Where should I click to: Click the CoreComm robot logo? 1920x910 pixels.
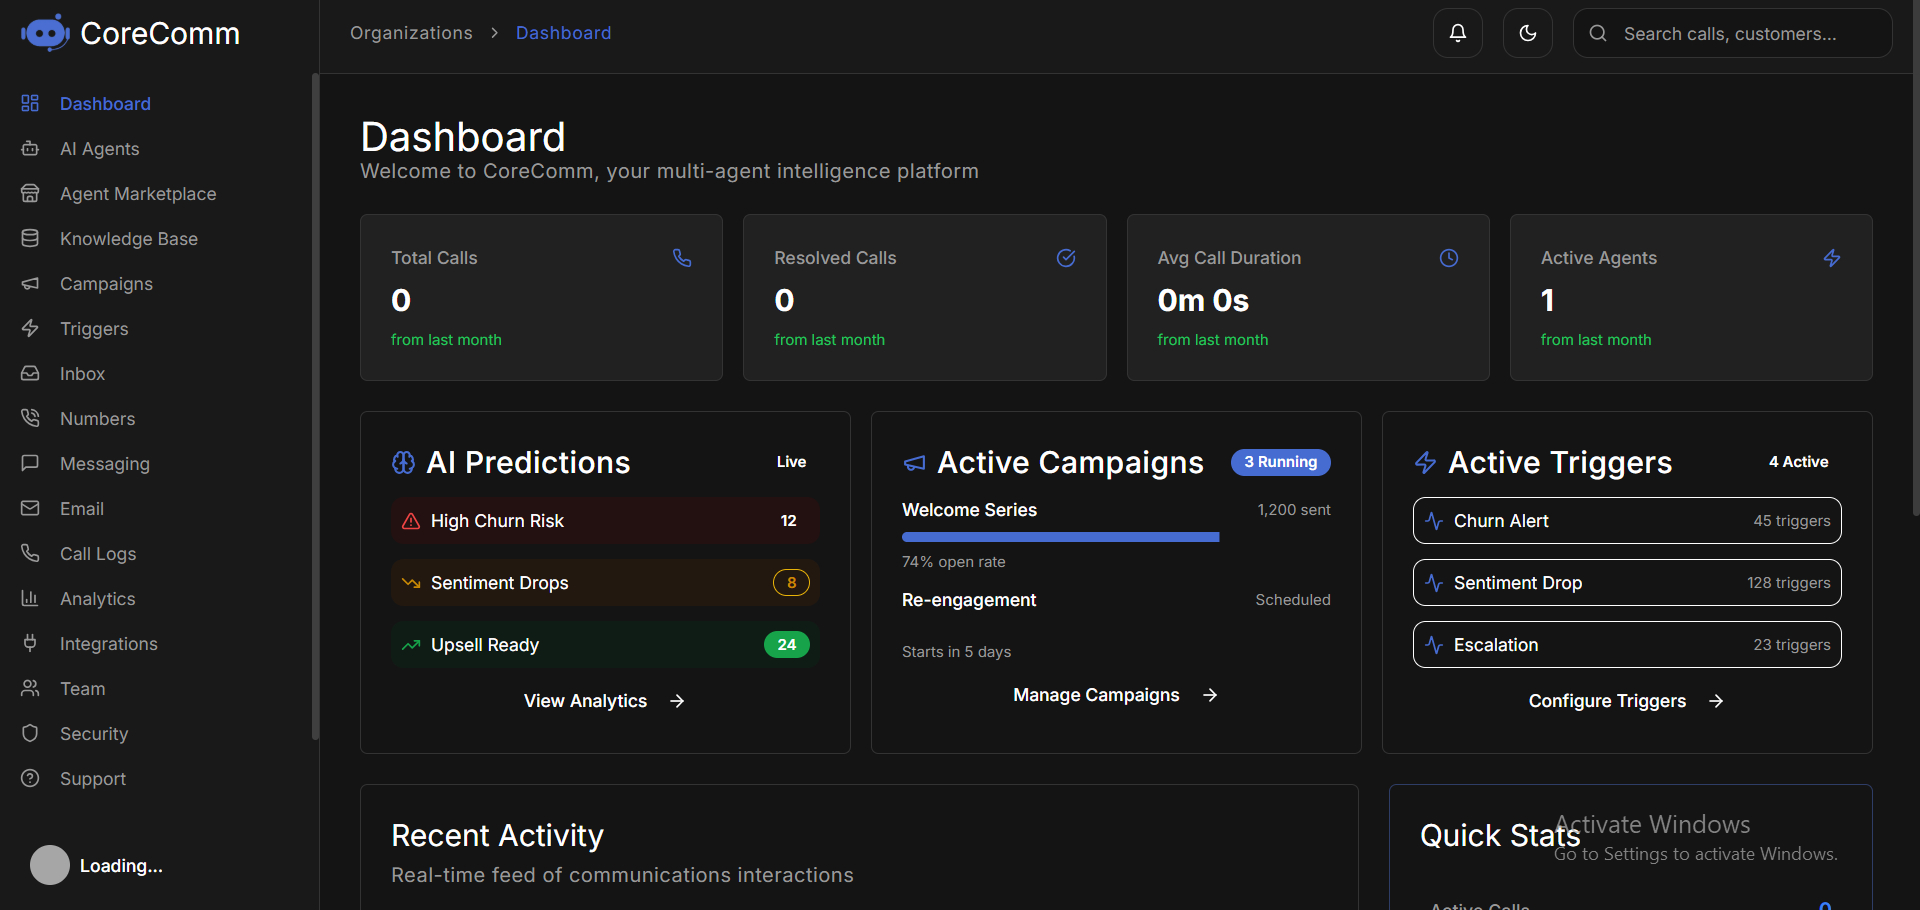44,33
